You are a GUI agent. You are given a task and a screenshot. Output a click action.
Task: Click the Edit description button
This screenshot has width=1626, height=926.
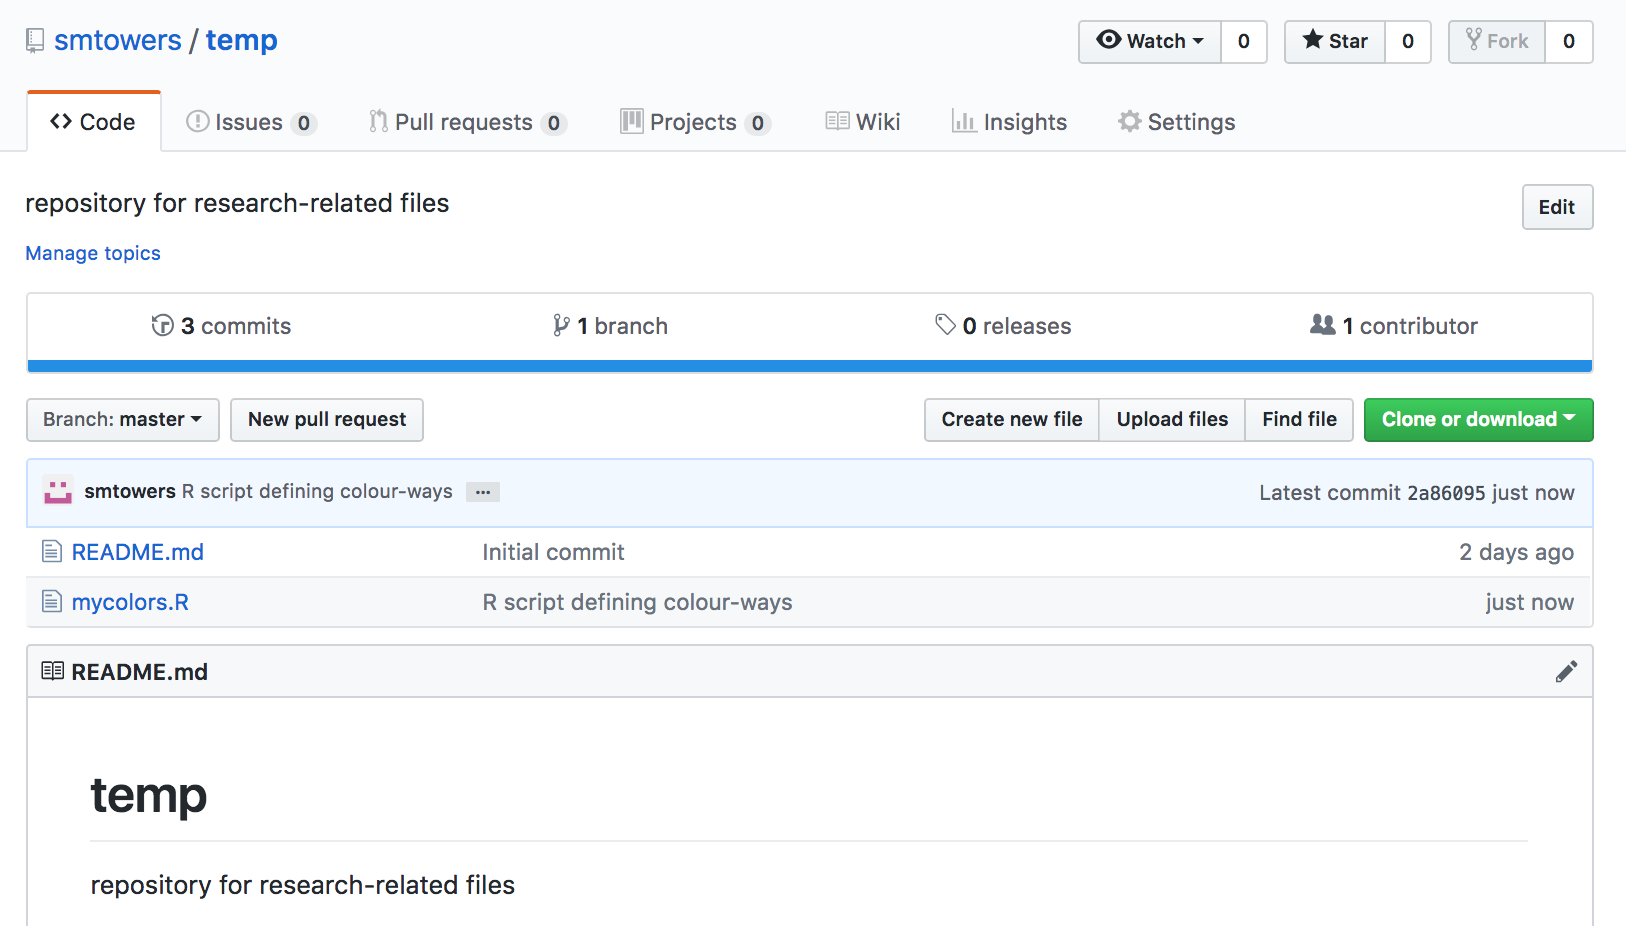tap(1557, 207)
